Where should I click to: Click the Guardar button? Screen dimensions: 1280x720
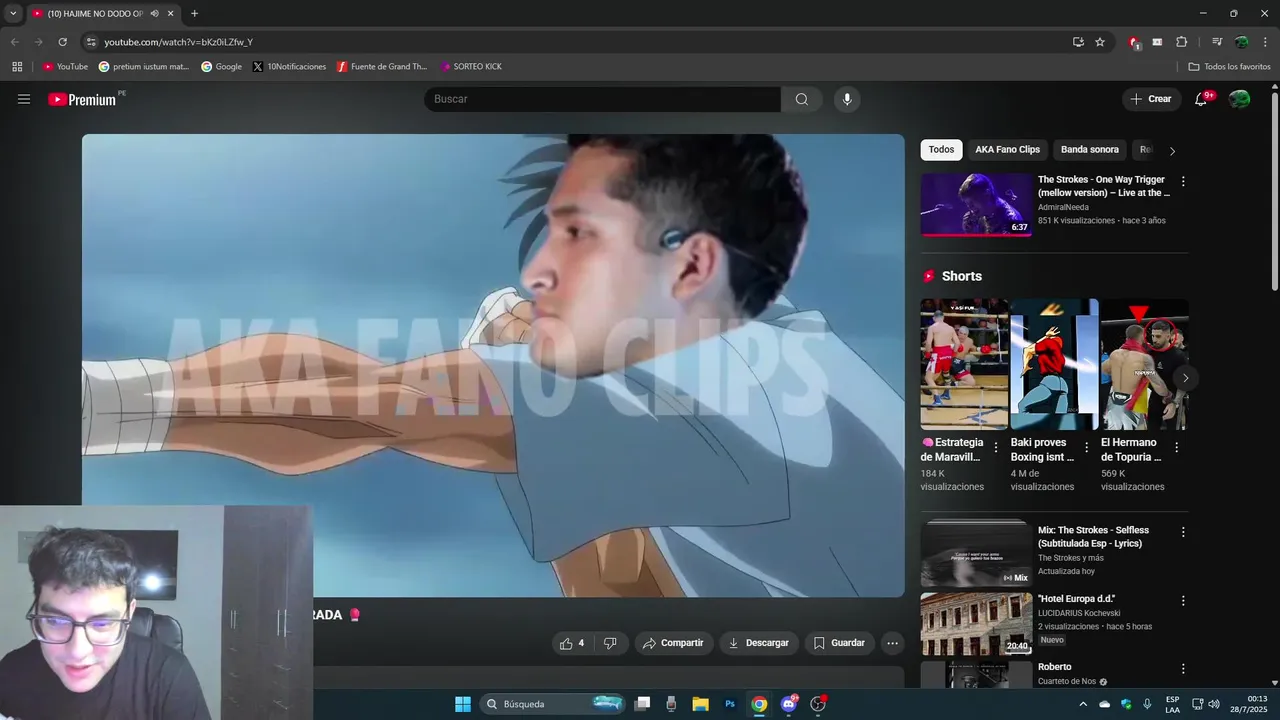pos(839,643)
